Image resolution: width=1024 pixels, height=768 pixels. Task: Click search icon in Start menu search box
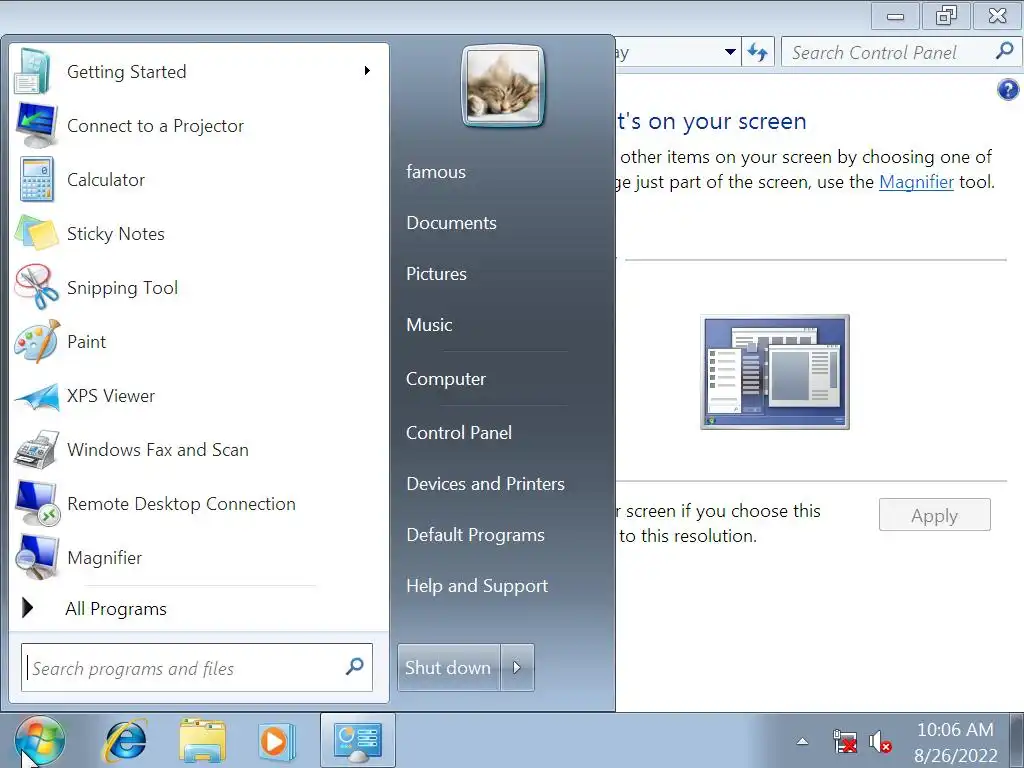tap(355, 667)
